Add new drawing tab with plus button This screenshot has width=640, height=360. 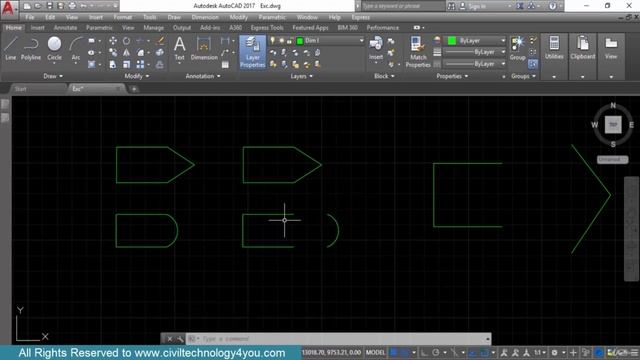coord(134,89)
